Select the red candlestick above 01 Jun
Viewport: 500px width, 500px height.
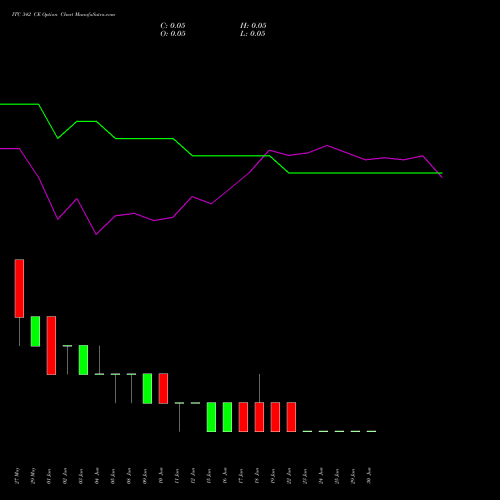click(51, 345)
